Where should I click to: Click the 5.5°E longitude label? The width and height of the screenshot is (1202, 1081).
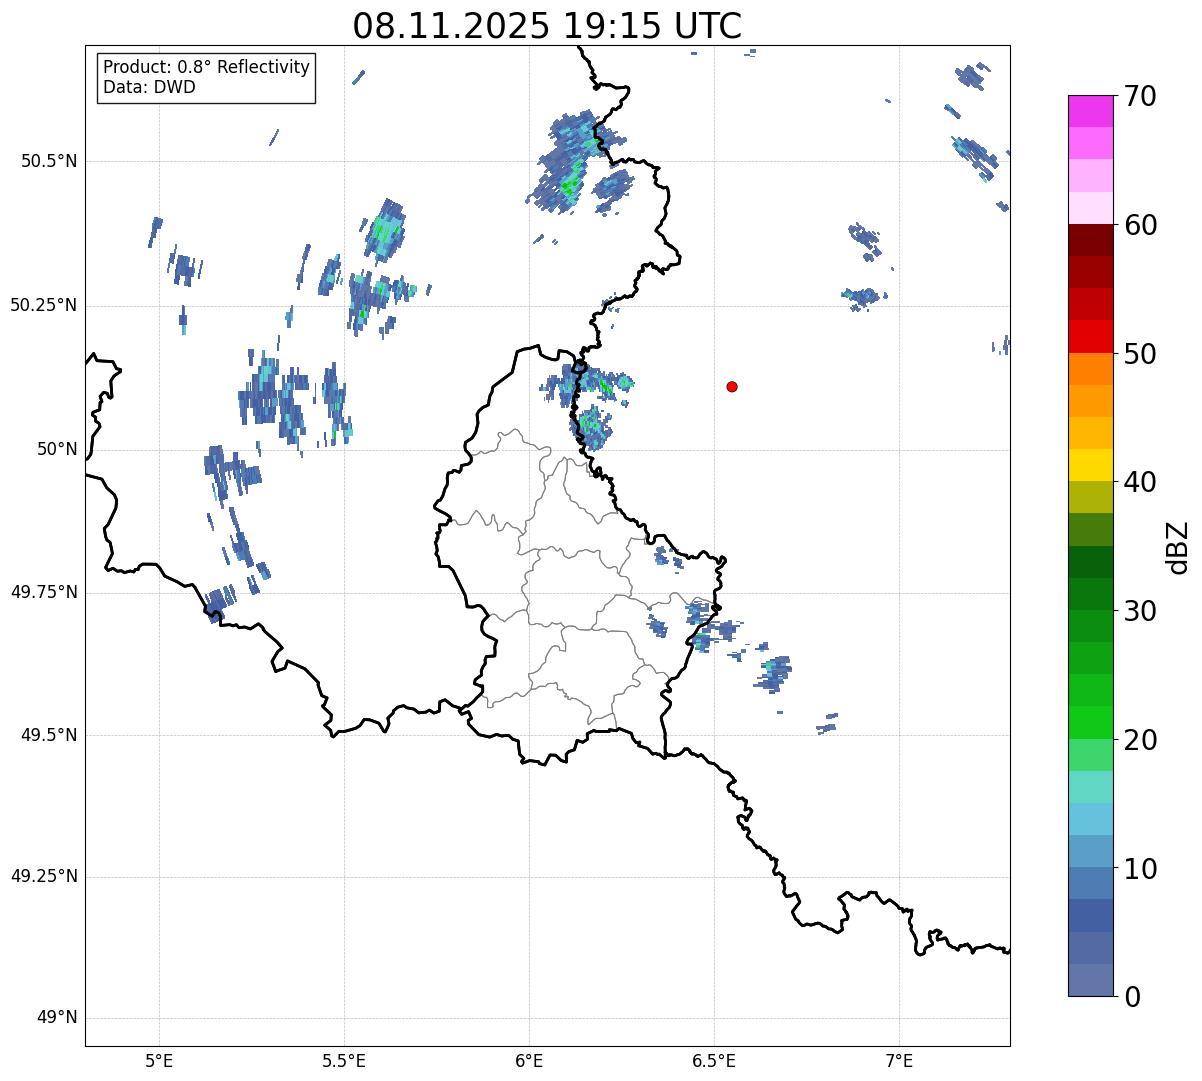pyautogui.click(x=344, y=1060)
